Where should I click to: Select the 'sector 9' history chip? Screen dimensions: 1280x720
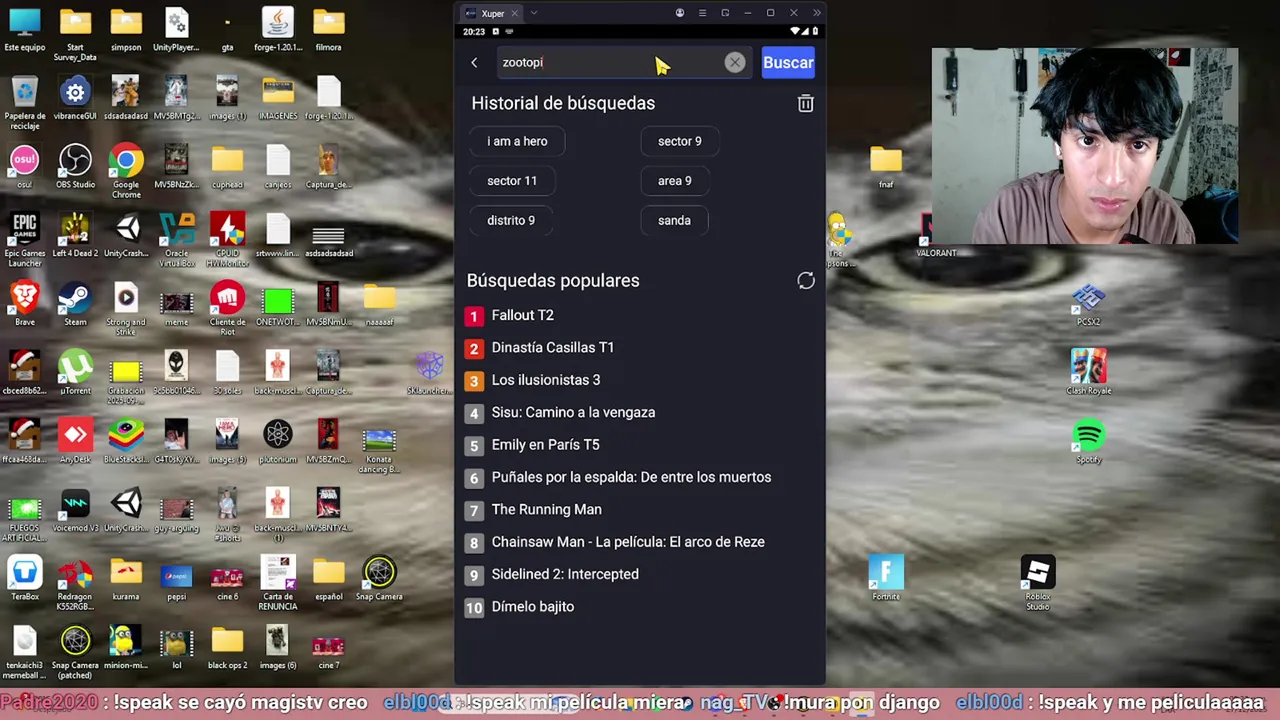[x=680, y=141]
